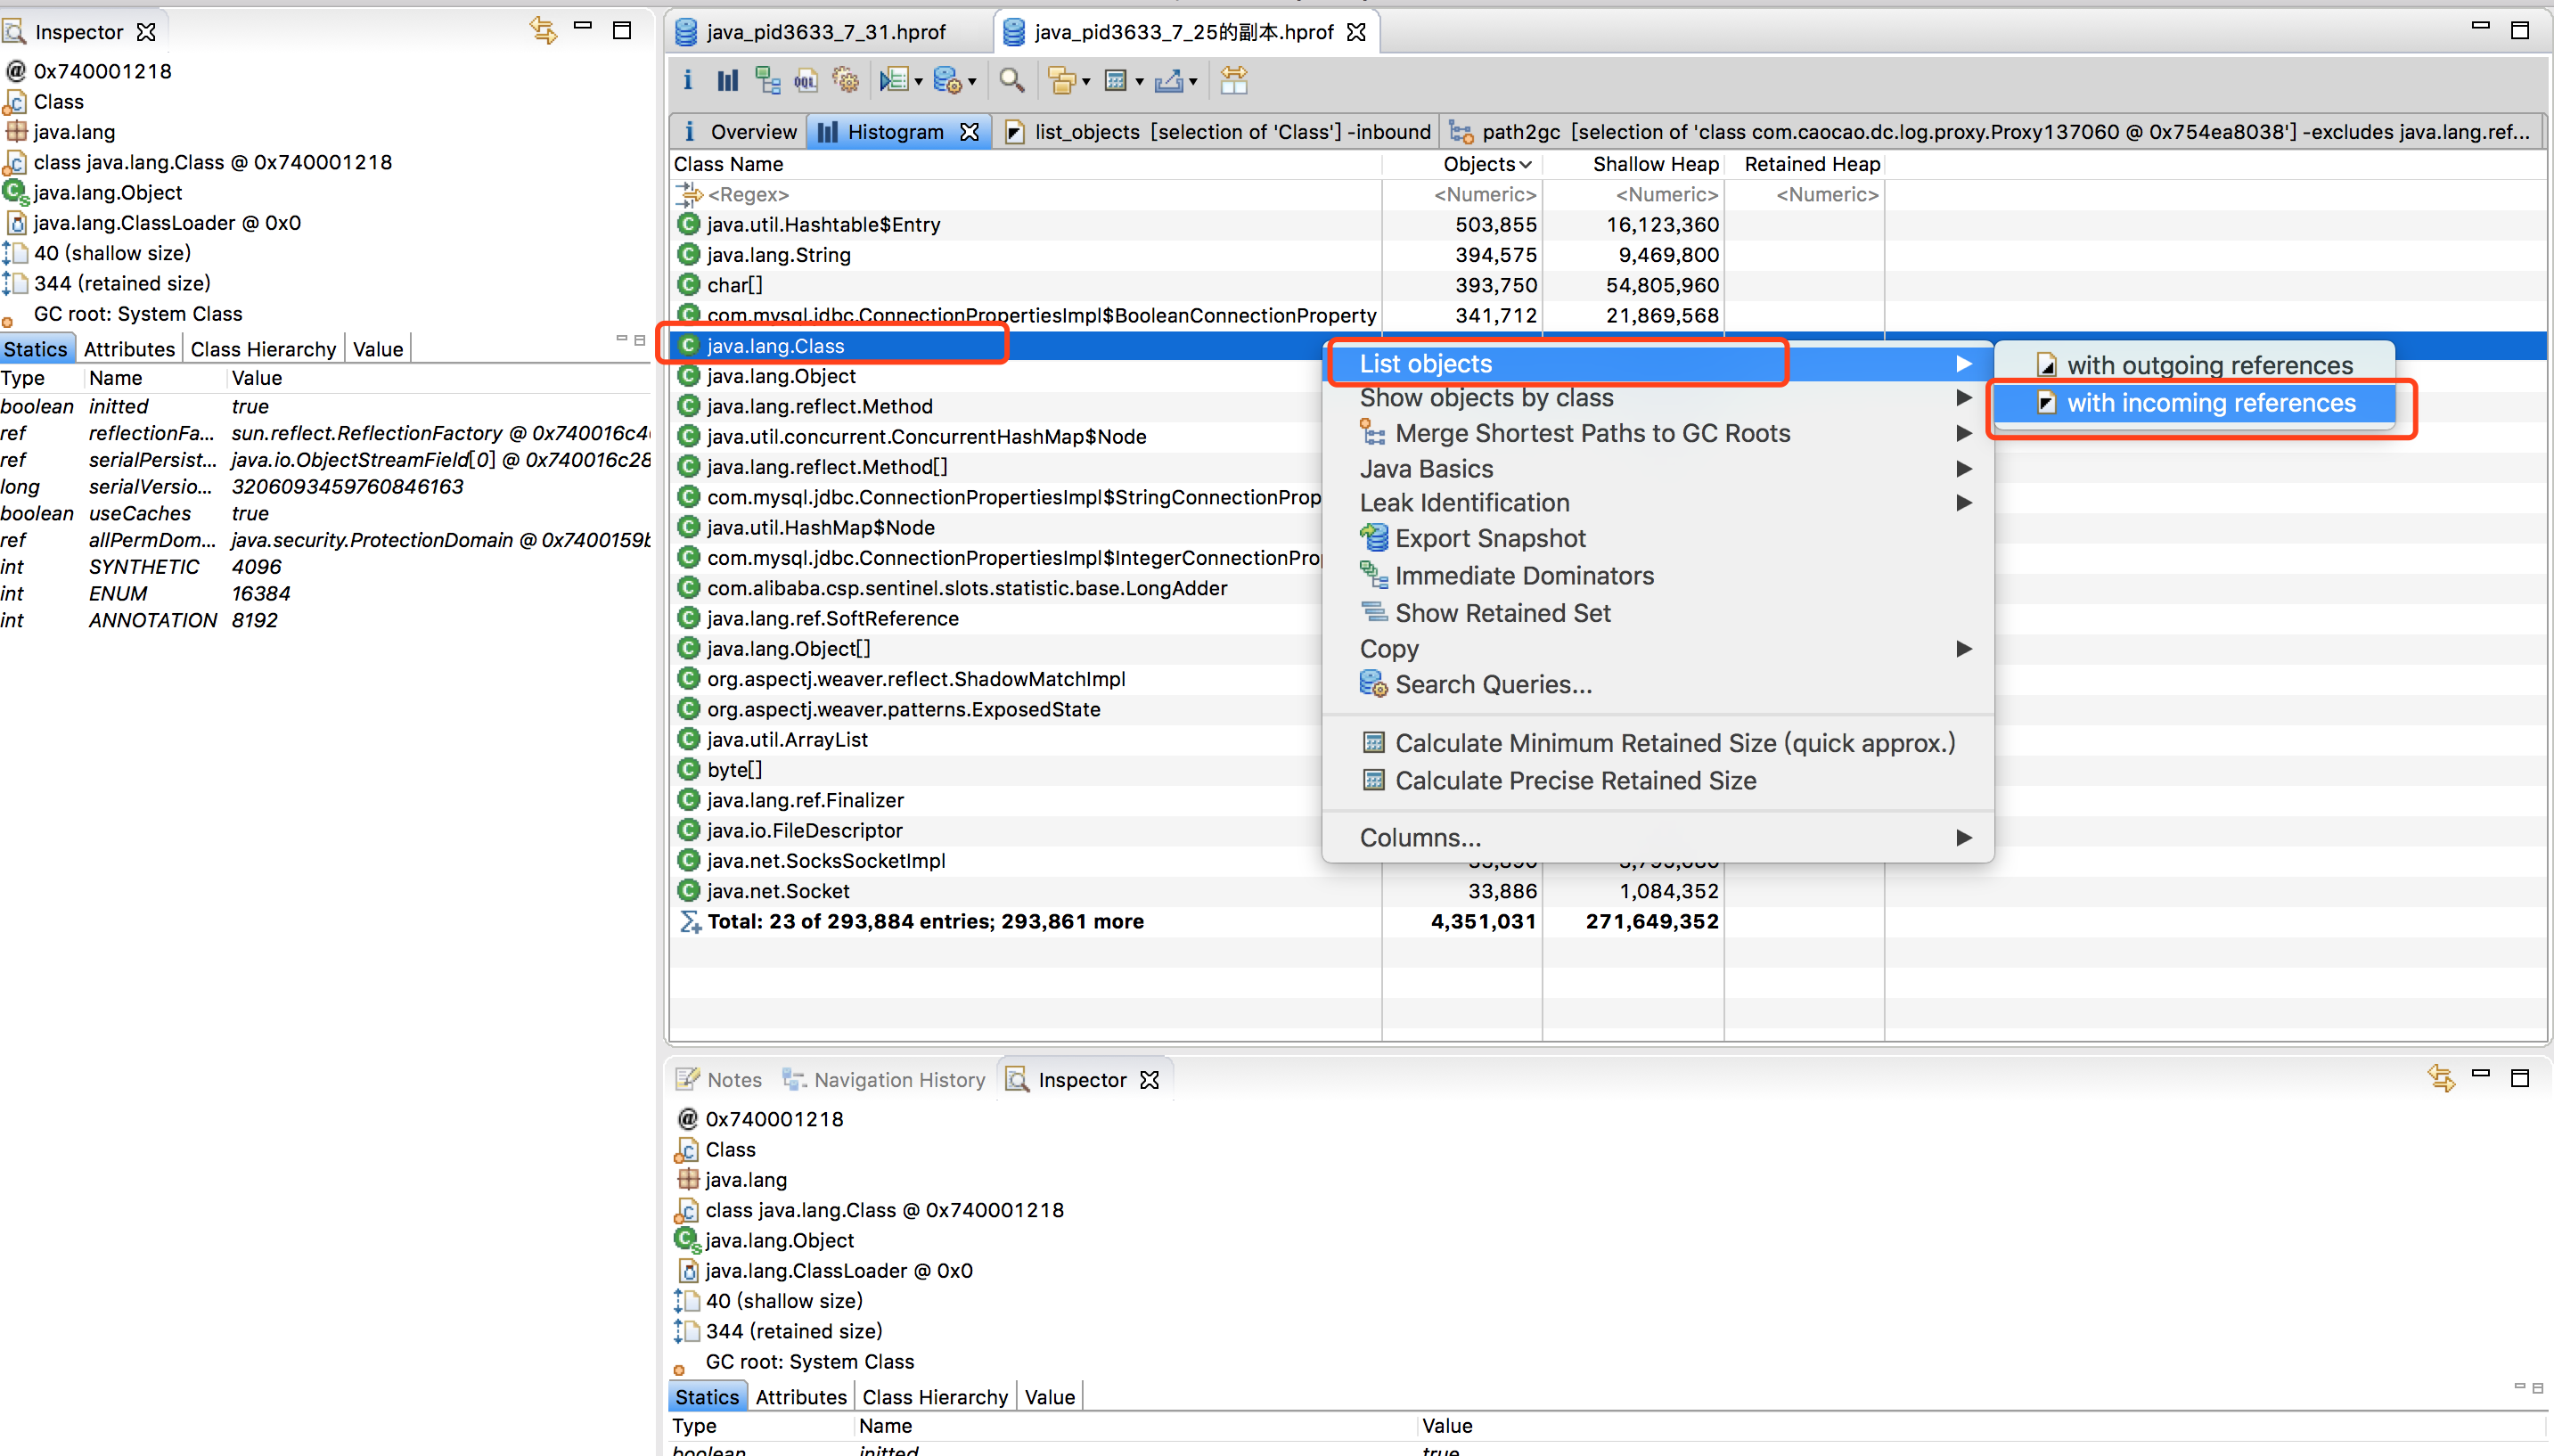Open the Thread Overview gears icon
The image size is (2554, 1456).
pyautogui.click(x=846, y=80)
